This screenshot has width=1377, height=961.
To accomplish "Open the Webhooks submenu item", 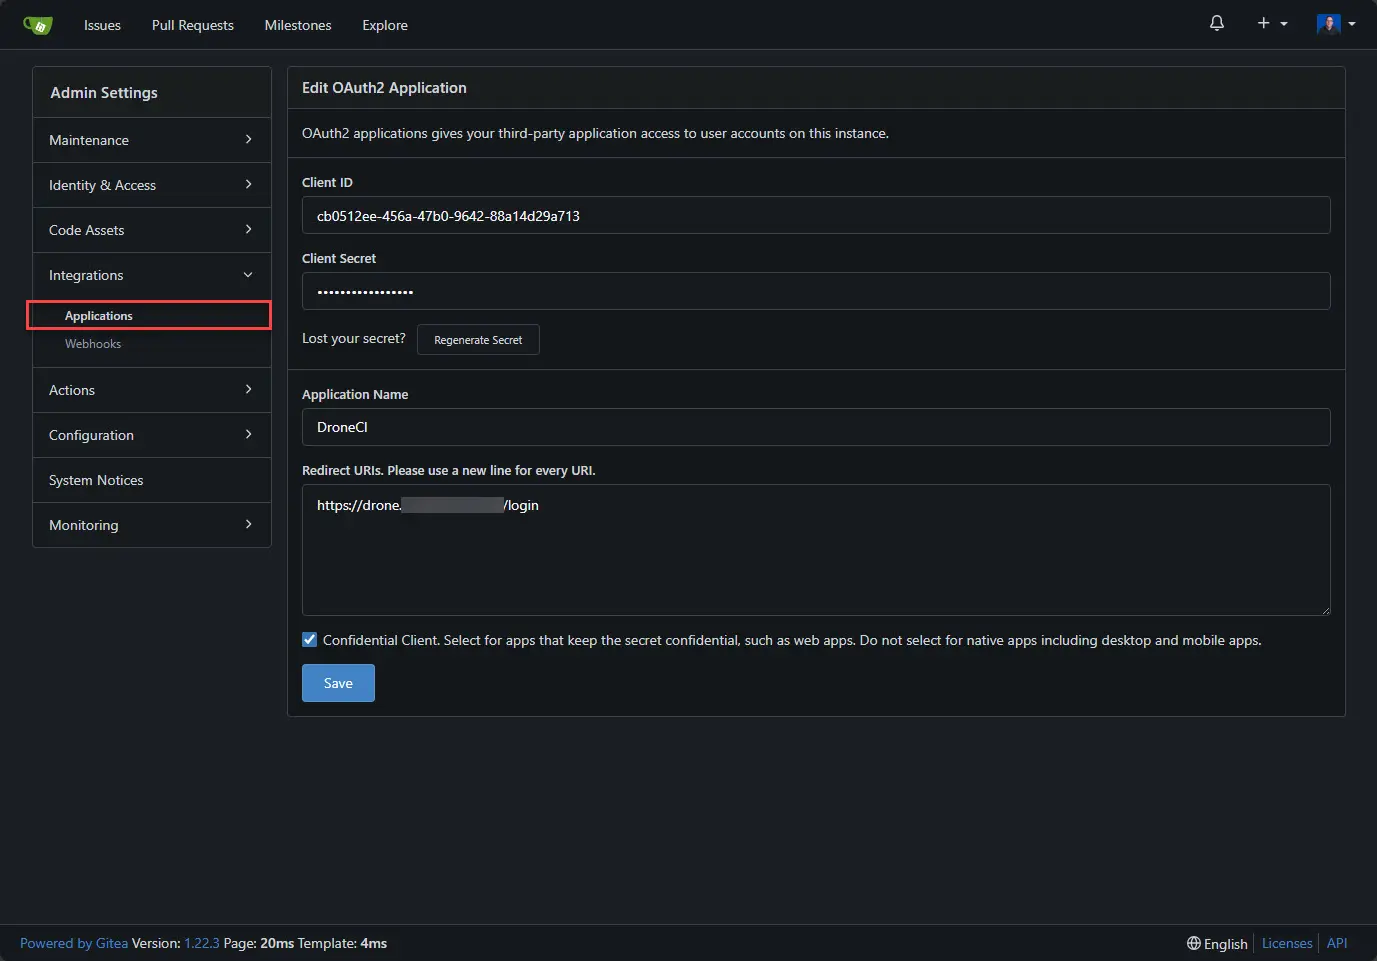I will [x=93, y=344].
